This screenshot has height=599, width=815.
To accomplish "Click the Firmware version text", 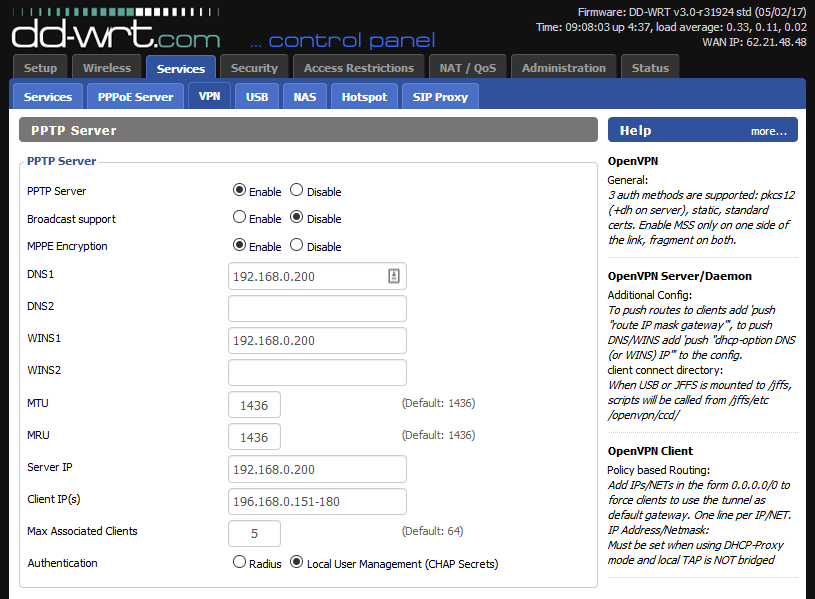I will point(692,12).
